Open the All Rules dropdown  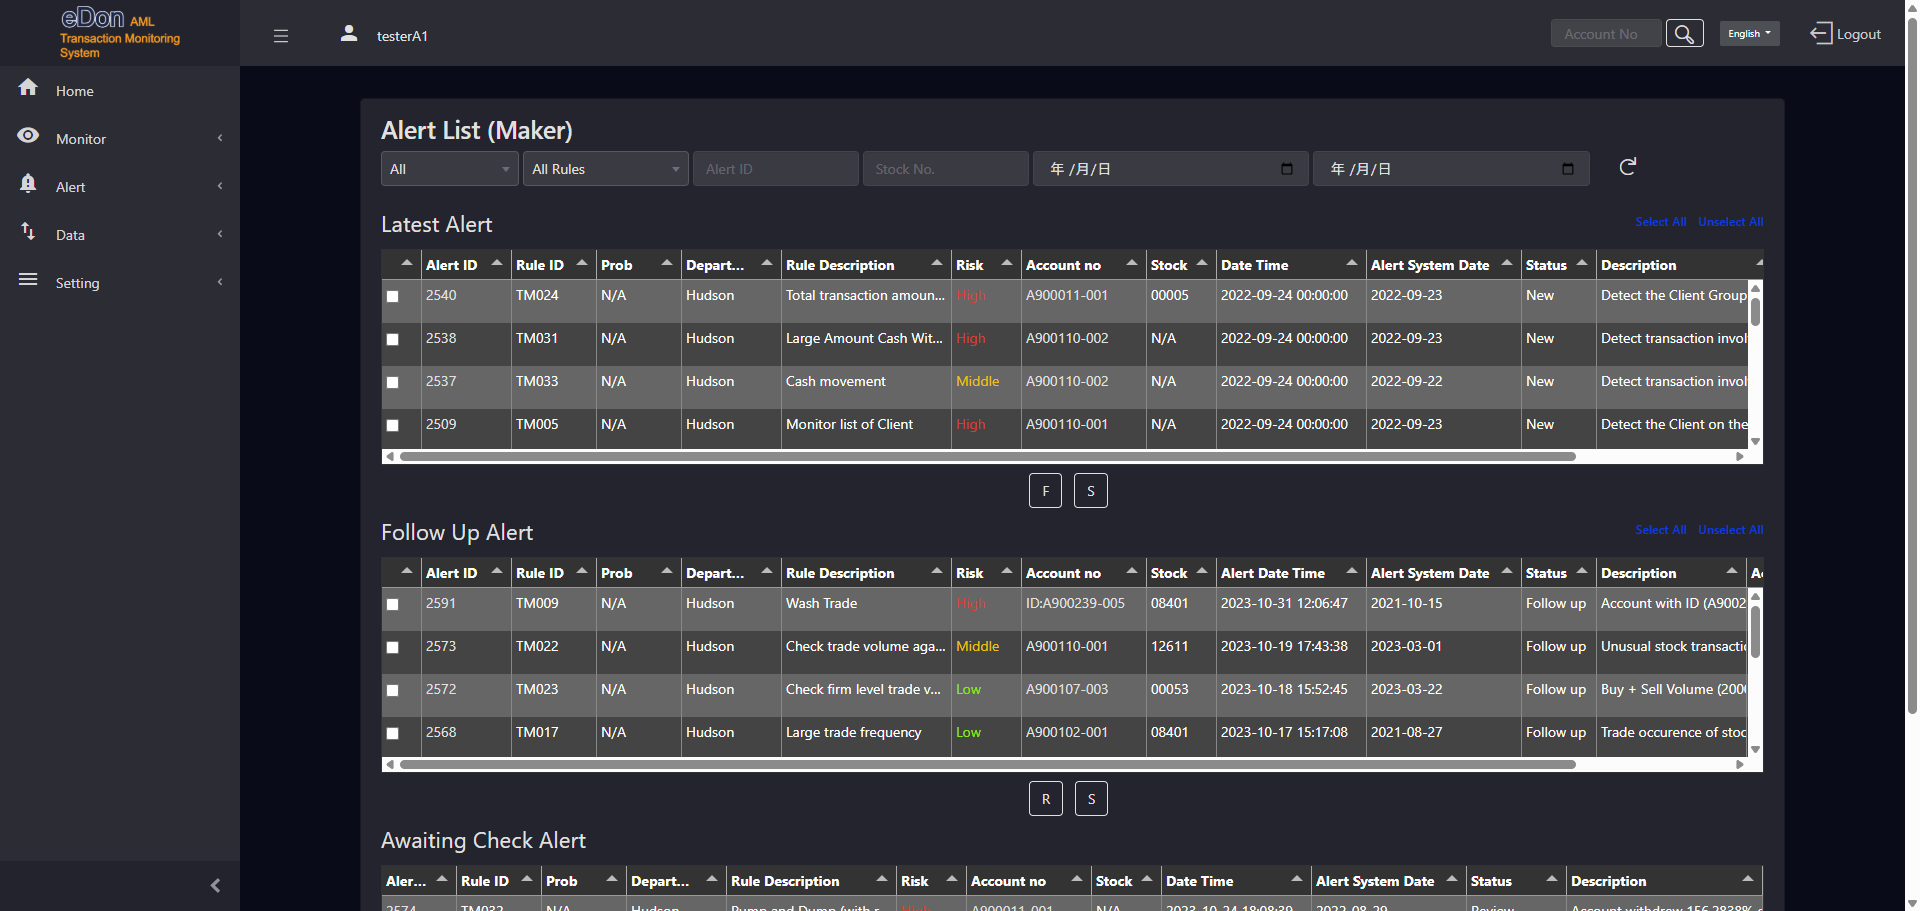tap(604, 168)
